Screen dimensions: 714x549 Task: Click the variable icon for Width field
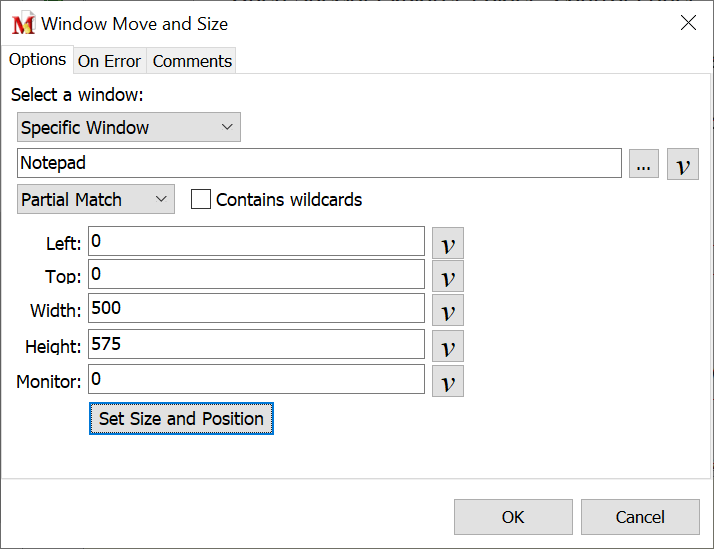[x=448, y=311]
